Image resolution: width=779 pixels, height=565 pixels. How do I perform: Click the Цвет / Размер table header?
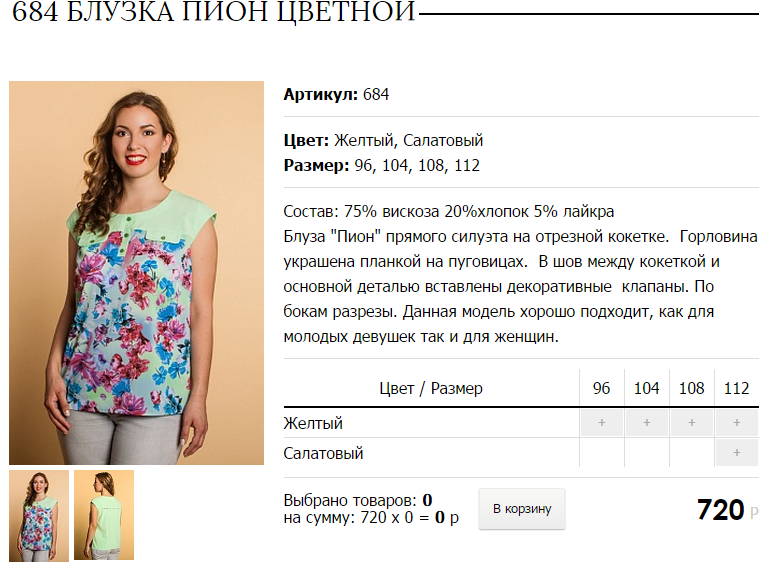(x=431, y=388)
